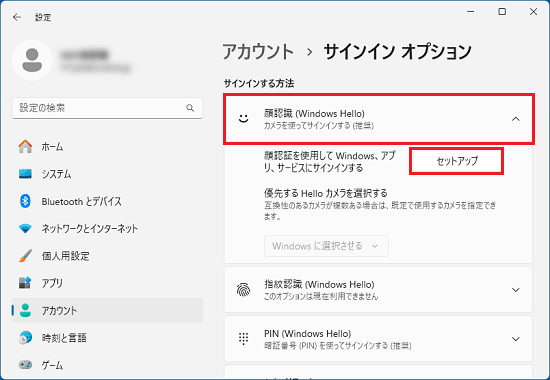This screenshot has height=380, width=550.
Task: Open Bluetooth とデバイス settings
Action: (x=107, y=201)
